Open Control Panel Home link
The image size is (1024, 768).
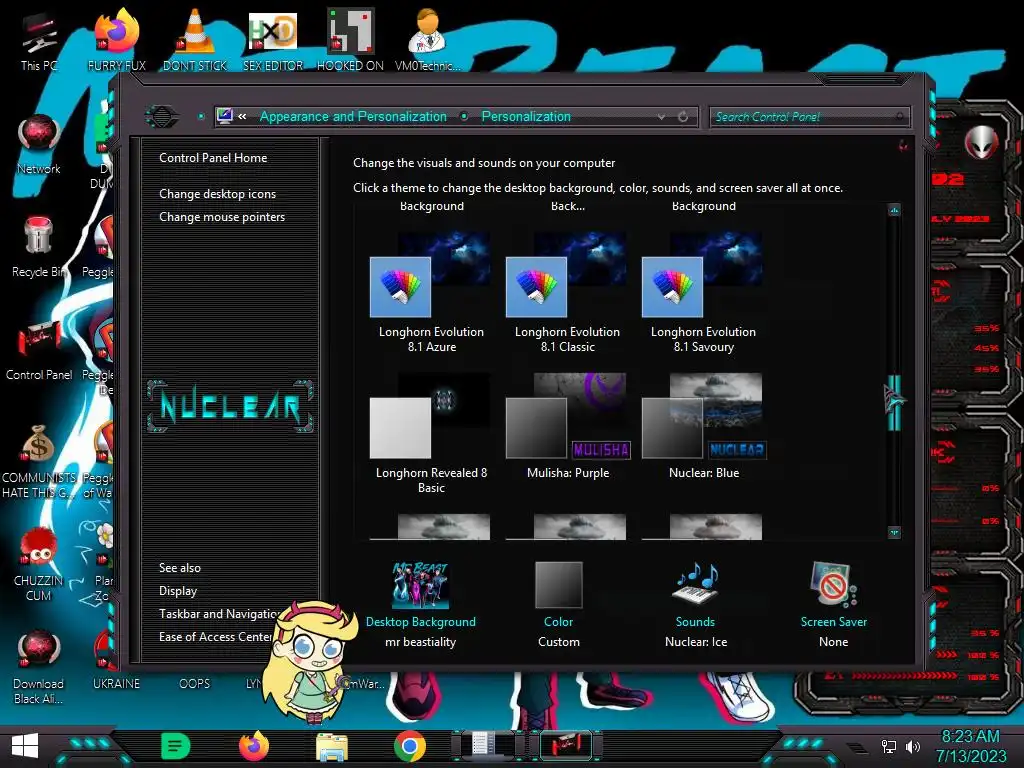pyautogui.click(x=213, y=158)
